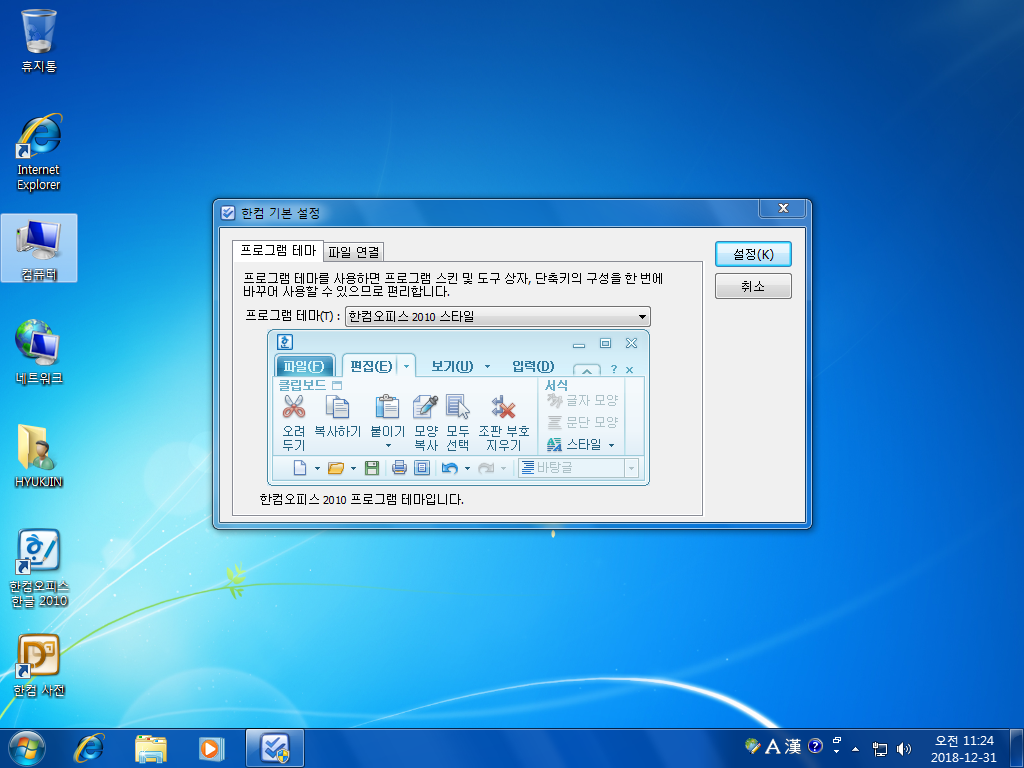Viewport: 1024px width, 768px height.
Task: Open the Windows Start menu
Action: 27,748
